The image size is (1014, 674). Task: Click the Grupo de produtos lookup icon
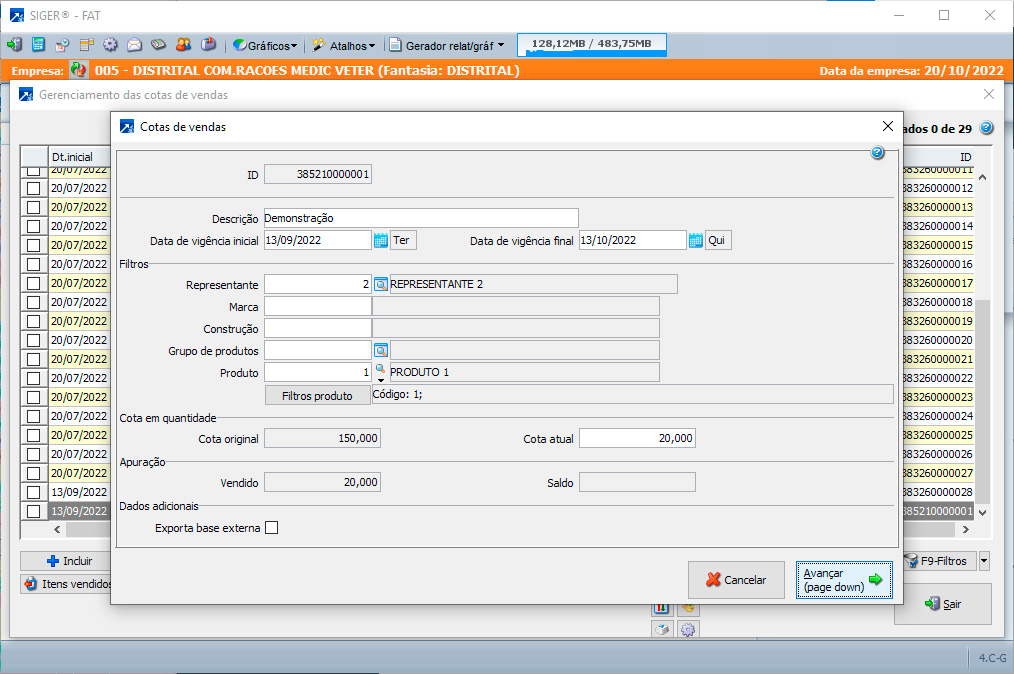pyautogui.click(x=381, y=350)
